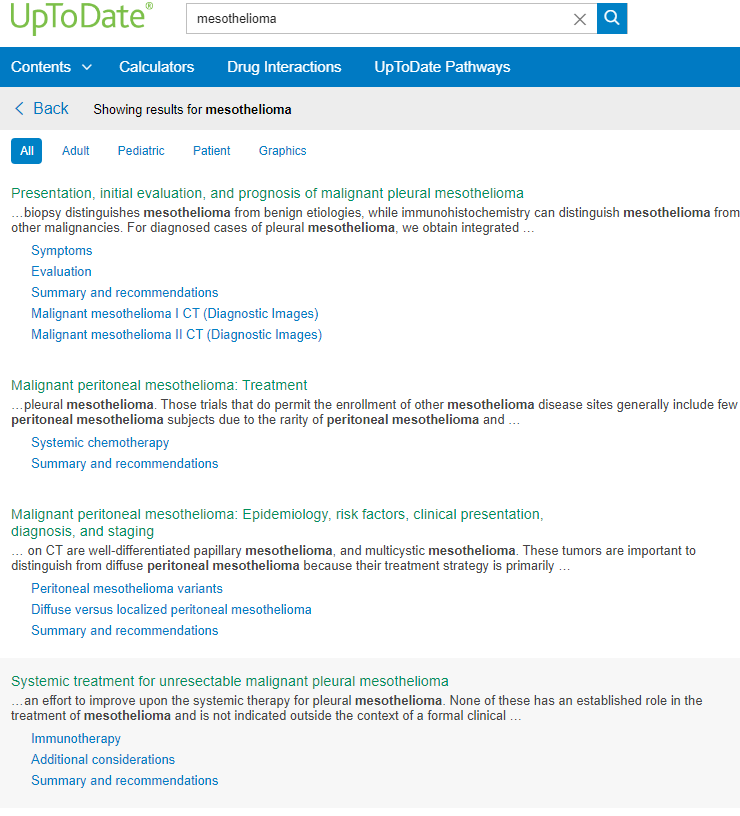Expand the Contents dropdown menu

51,67
